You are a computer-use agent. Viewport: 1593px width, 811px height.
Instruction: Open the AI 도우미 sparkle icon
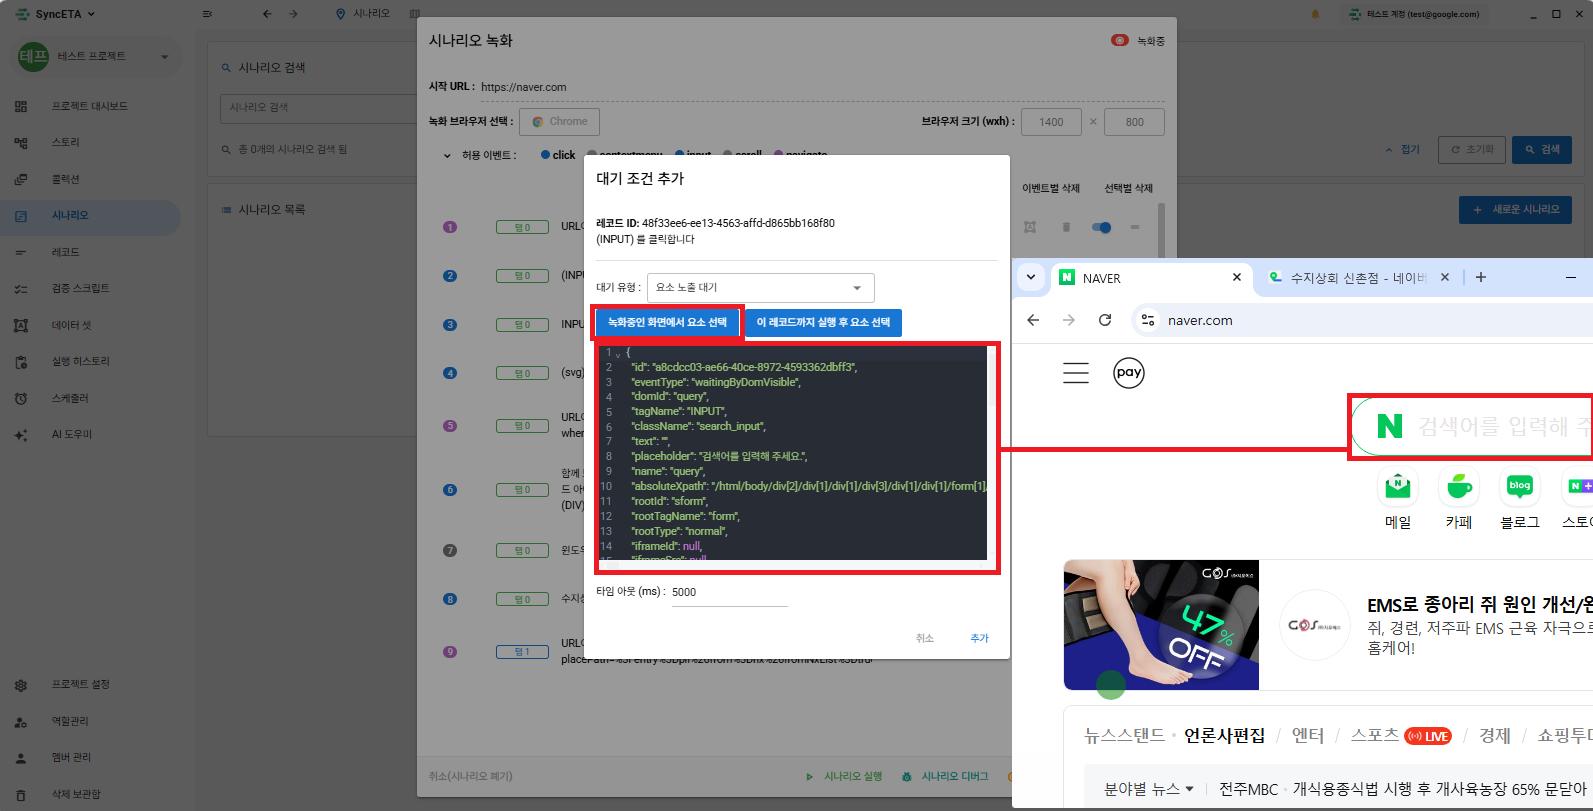pyautogui.click(x=21, y=434)
